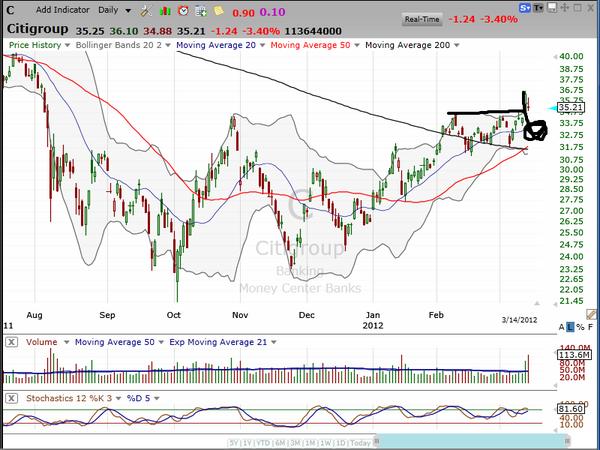The height and width of the screenshot is (450, 600).
Task: Click the up arrow above price scale bottom
Action: [x=537, y=303]
